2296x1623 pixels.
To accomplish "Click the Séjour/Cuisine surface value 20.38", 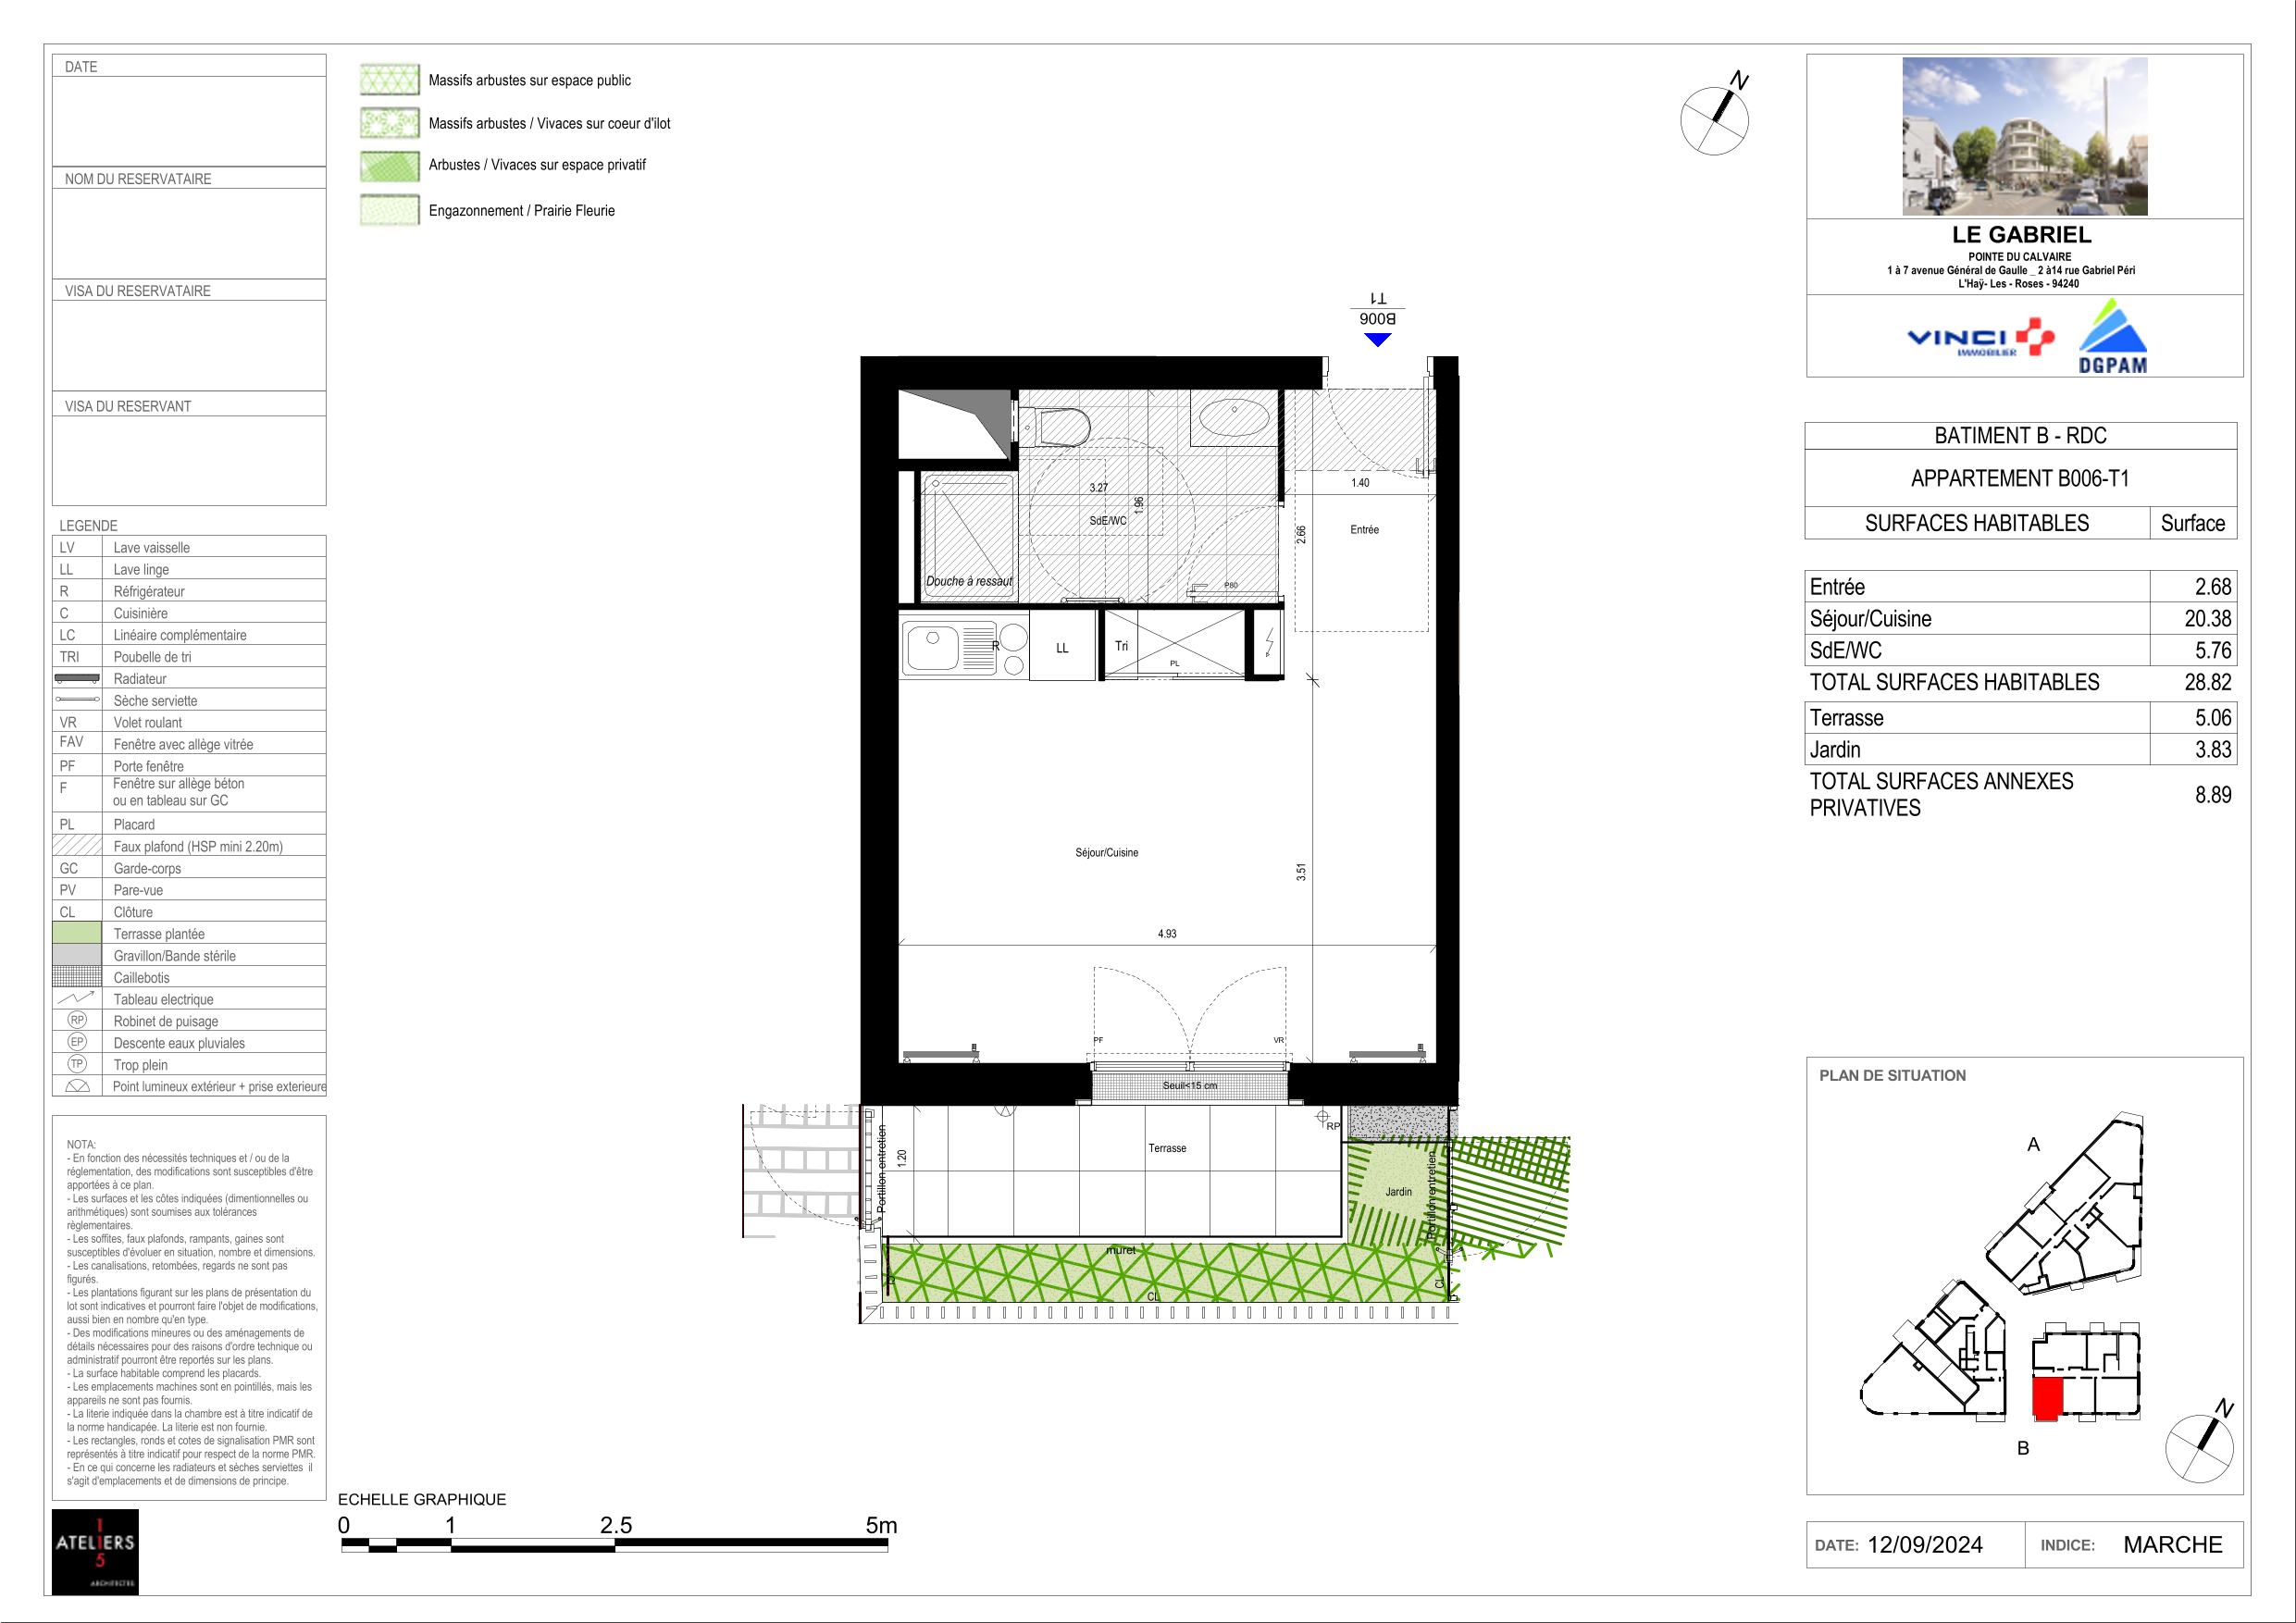I will coord(2207,618).
